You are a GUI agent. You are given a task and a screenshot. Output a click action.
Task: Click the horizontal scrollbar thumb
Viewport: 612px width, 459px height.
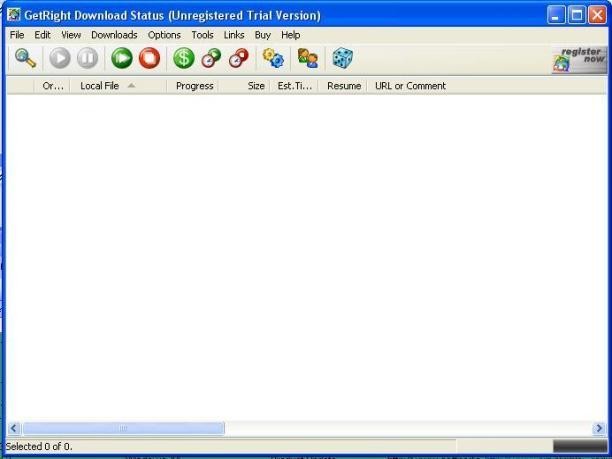tap(123, 428)
